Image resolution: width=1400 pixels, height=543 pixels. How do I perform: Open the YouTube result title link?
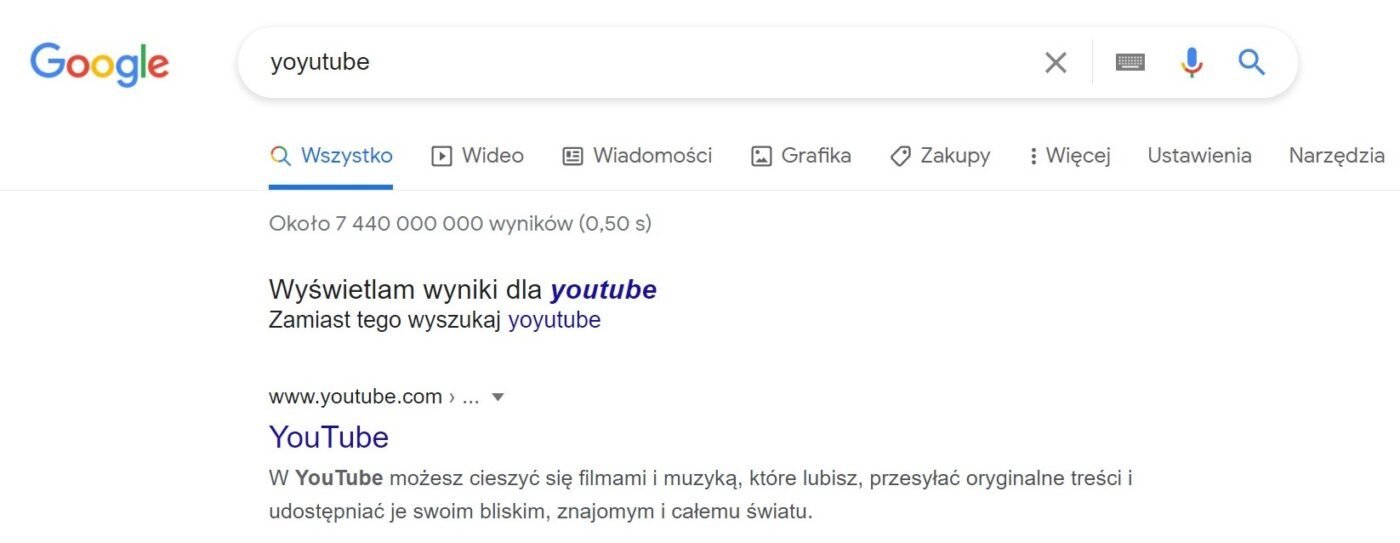(329, 437)
